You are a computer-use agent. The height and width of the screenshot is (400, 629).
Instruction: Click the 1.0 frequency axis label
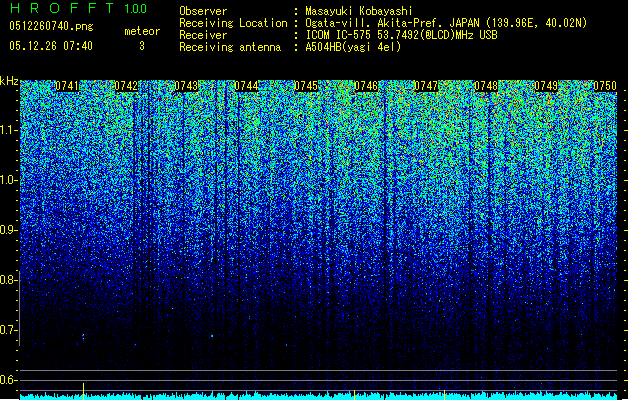(x=8, y=181)
